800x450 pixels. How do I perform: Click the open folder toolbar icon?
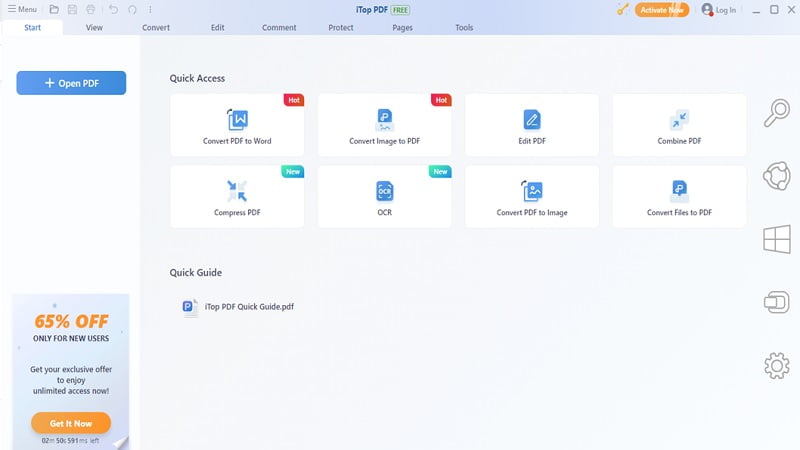click(x=54, y=9)
